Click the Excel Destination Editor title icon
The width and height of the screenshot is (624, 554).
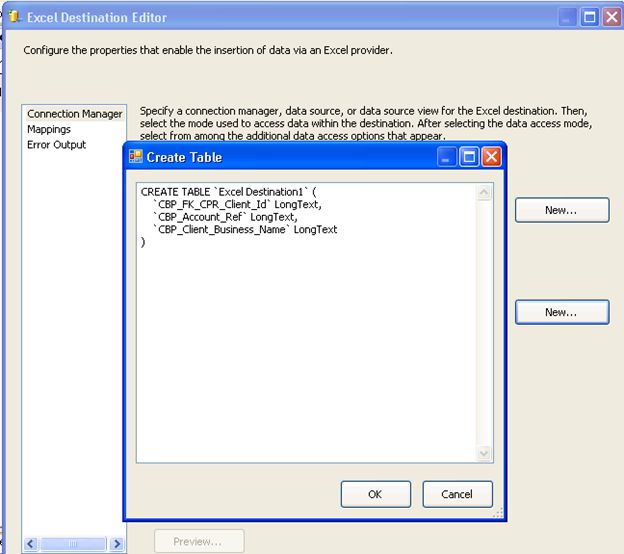click(14, 17)
